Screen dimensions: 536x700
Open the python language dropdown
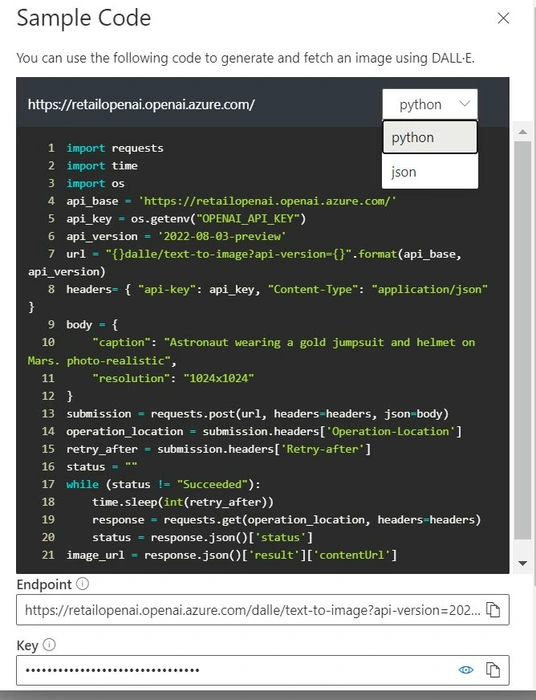click(x=430, y=104)
